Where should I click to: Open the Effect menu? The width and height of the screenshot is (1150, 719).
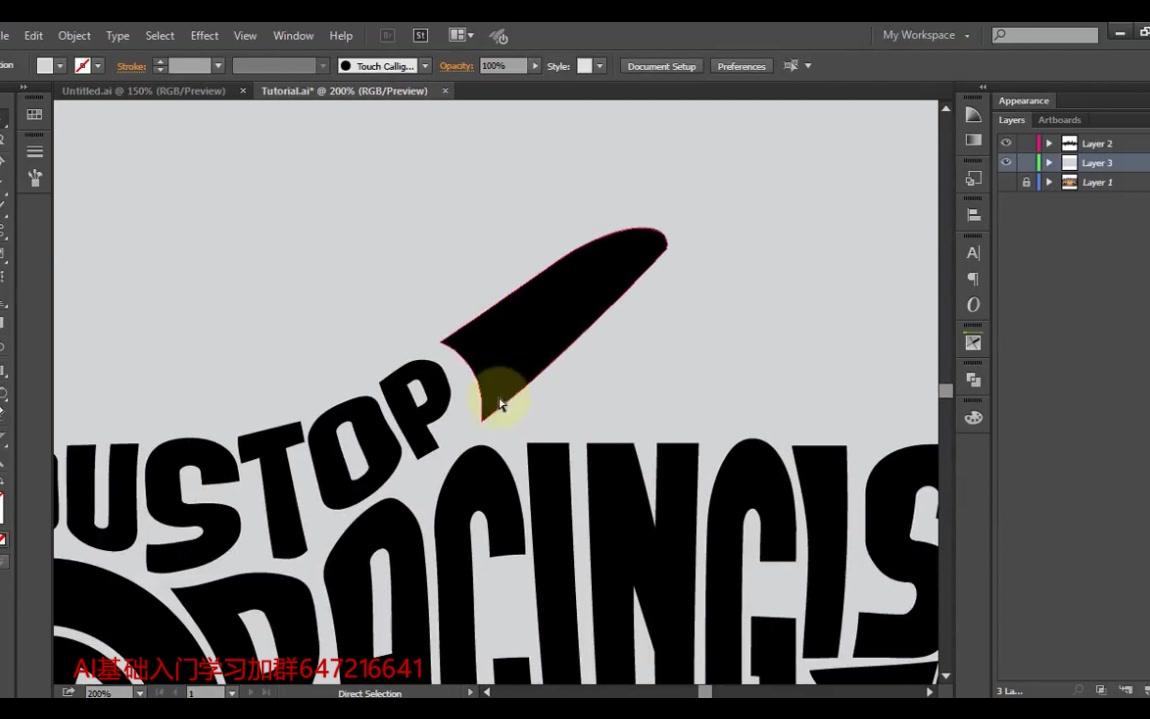coord(204,35)
